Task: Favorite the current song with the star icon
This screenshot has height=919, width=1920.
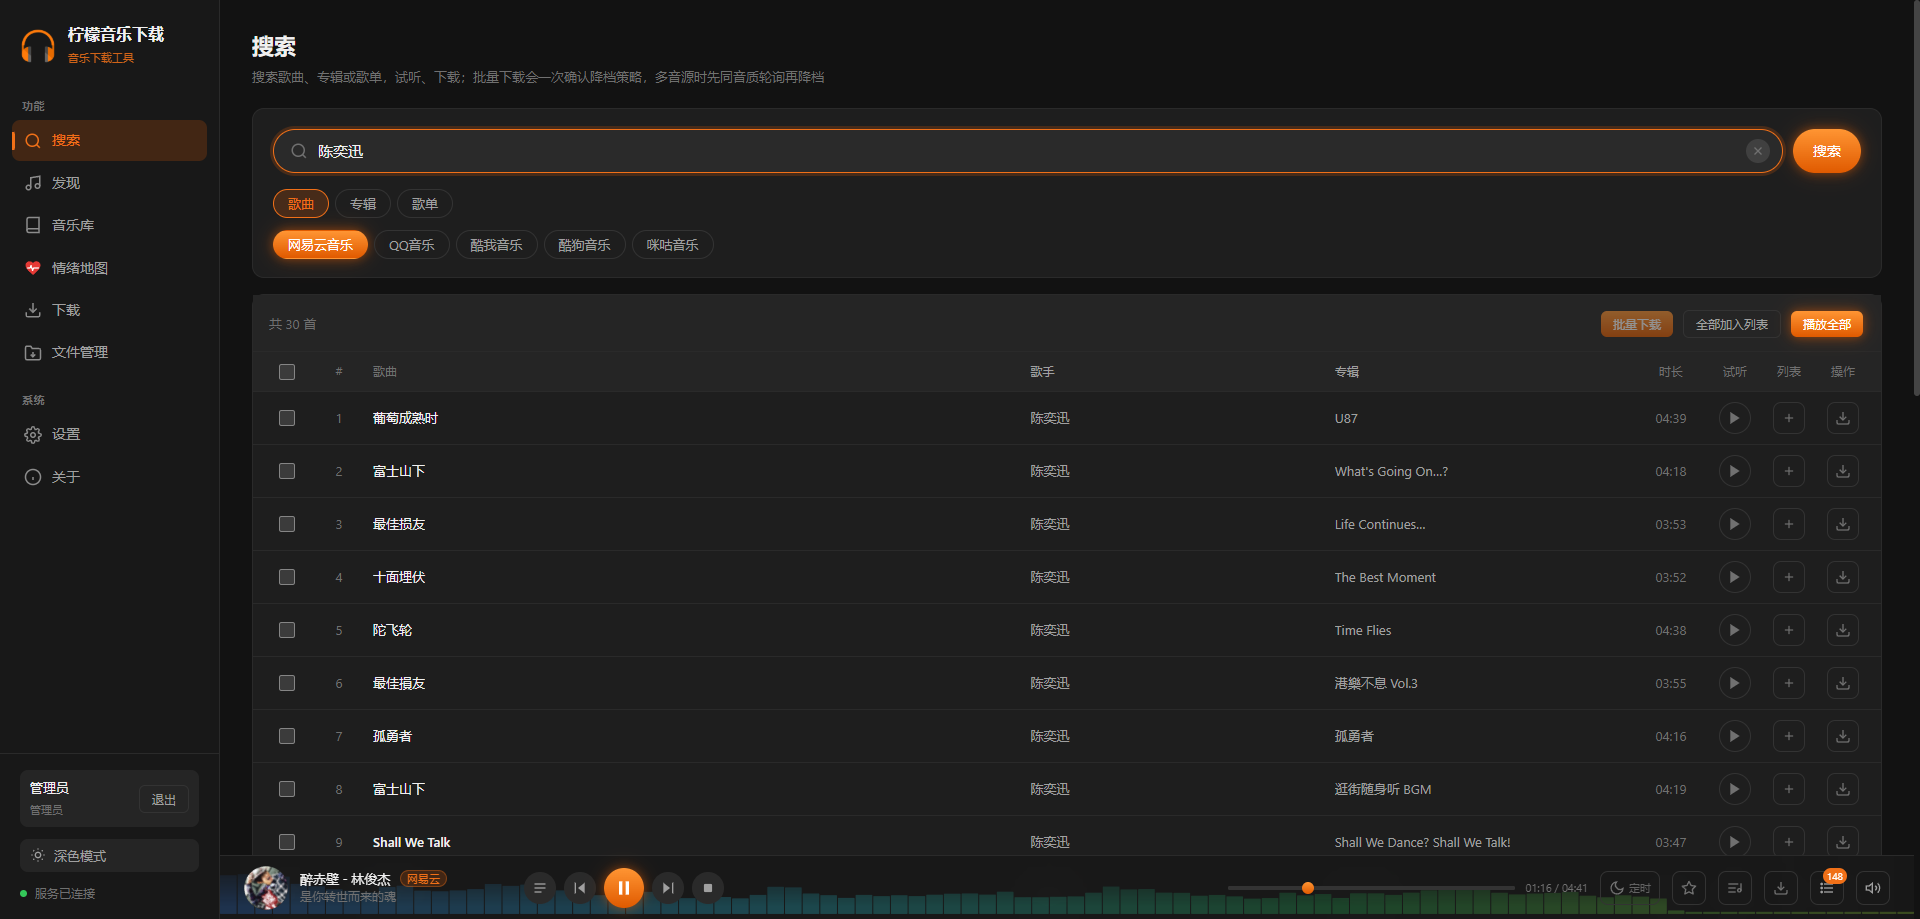Action: pos(1689,888)
